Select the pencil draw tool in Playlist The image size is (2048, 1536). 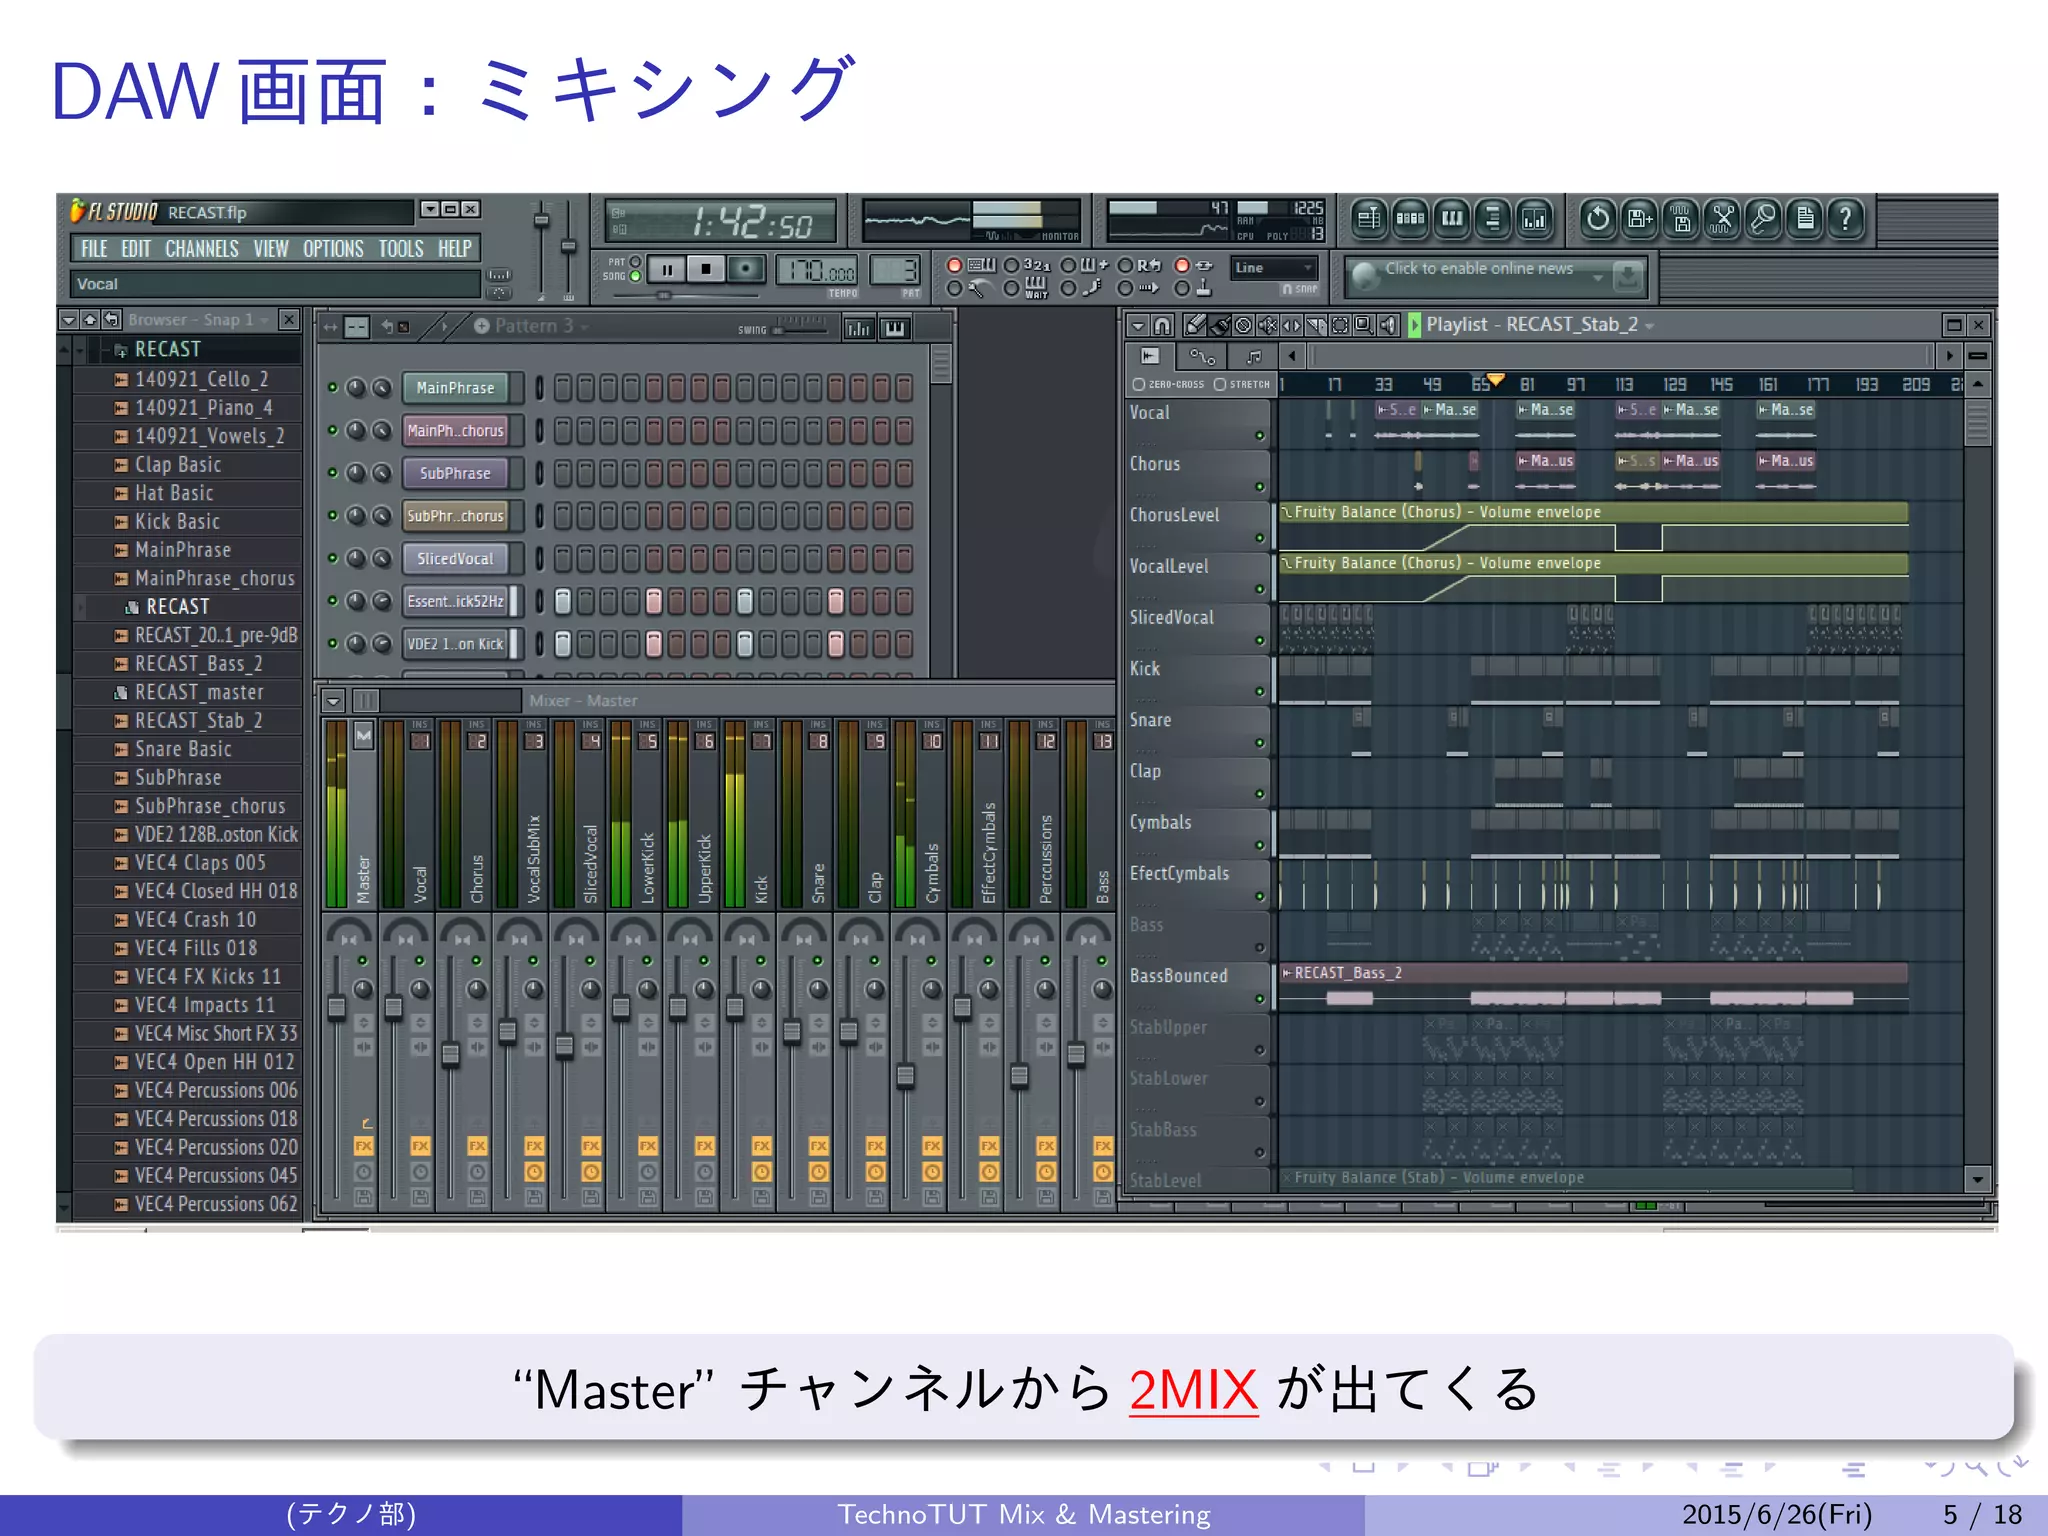[x=1195, y=325]
